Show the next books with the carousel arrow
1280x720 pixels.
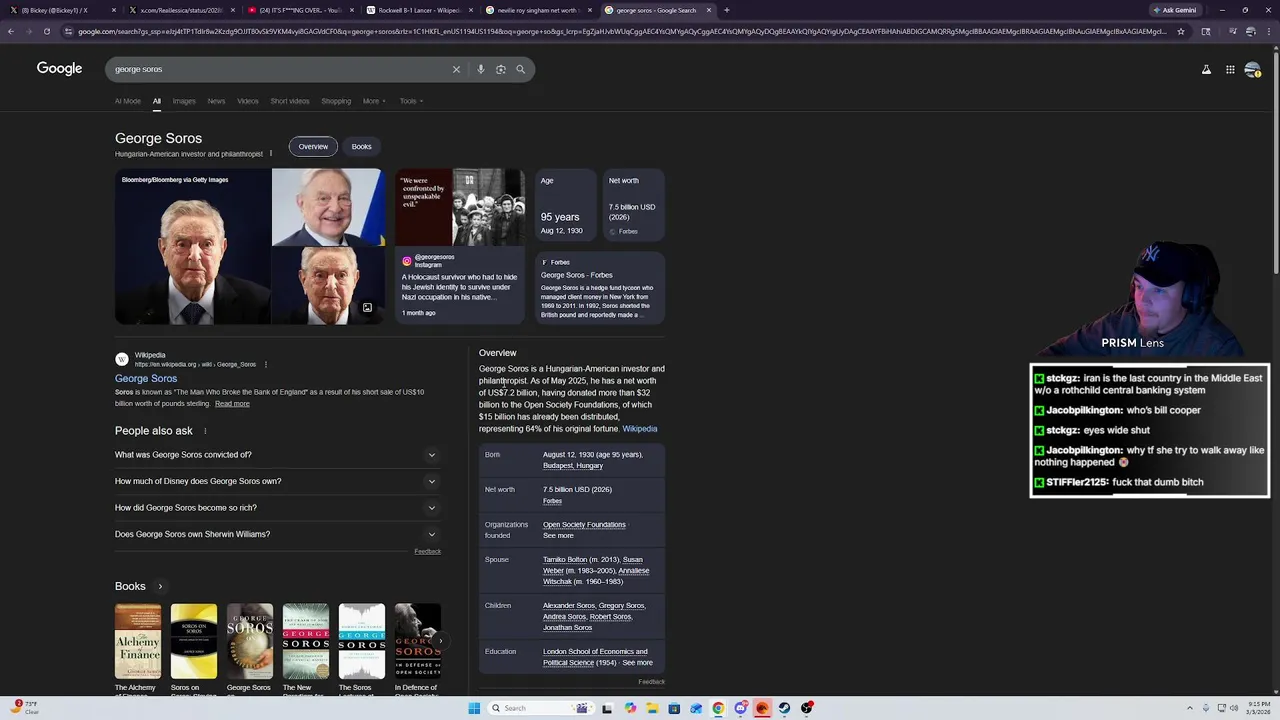[x=440, y=640]
